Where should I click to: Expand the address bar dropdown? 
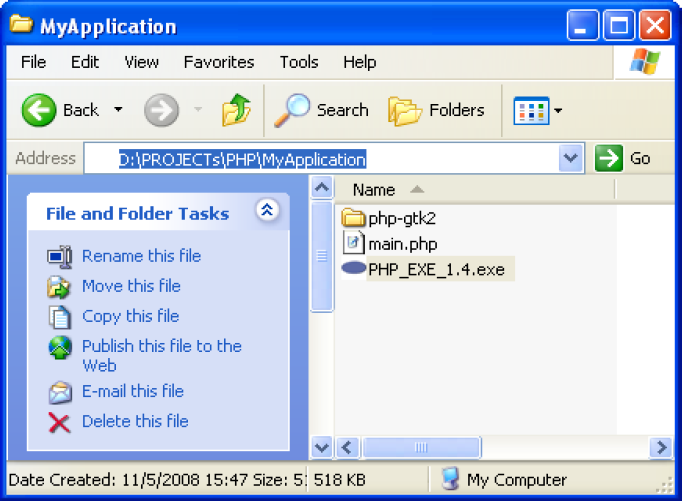click(571, 158)
